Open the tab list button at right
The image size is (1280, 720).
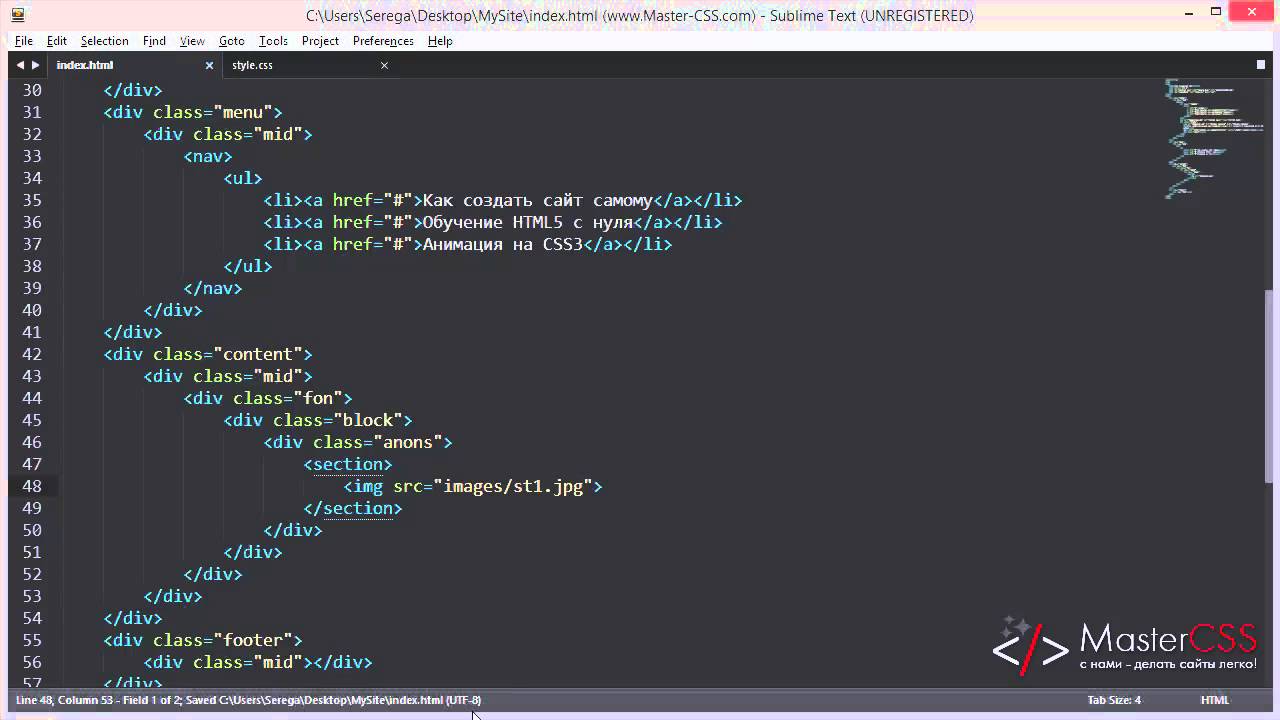coord(1260,65)
